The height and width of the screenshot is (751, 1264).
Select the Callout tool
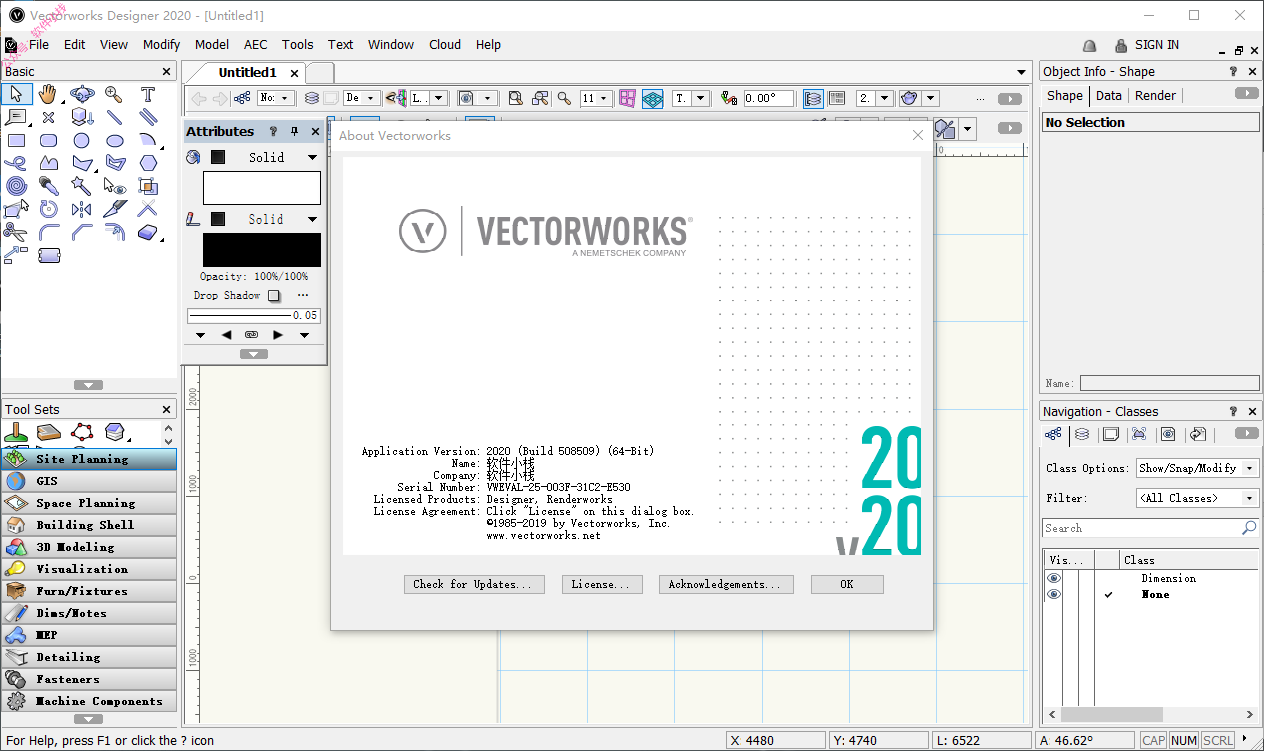pyautogui.click(x=16, y=117)
